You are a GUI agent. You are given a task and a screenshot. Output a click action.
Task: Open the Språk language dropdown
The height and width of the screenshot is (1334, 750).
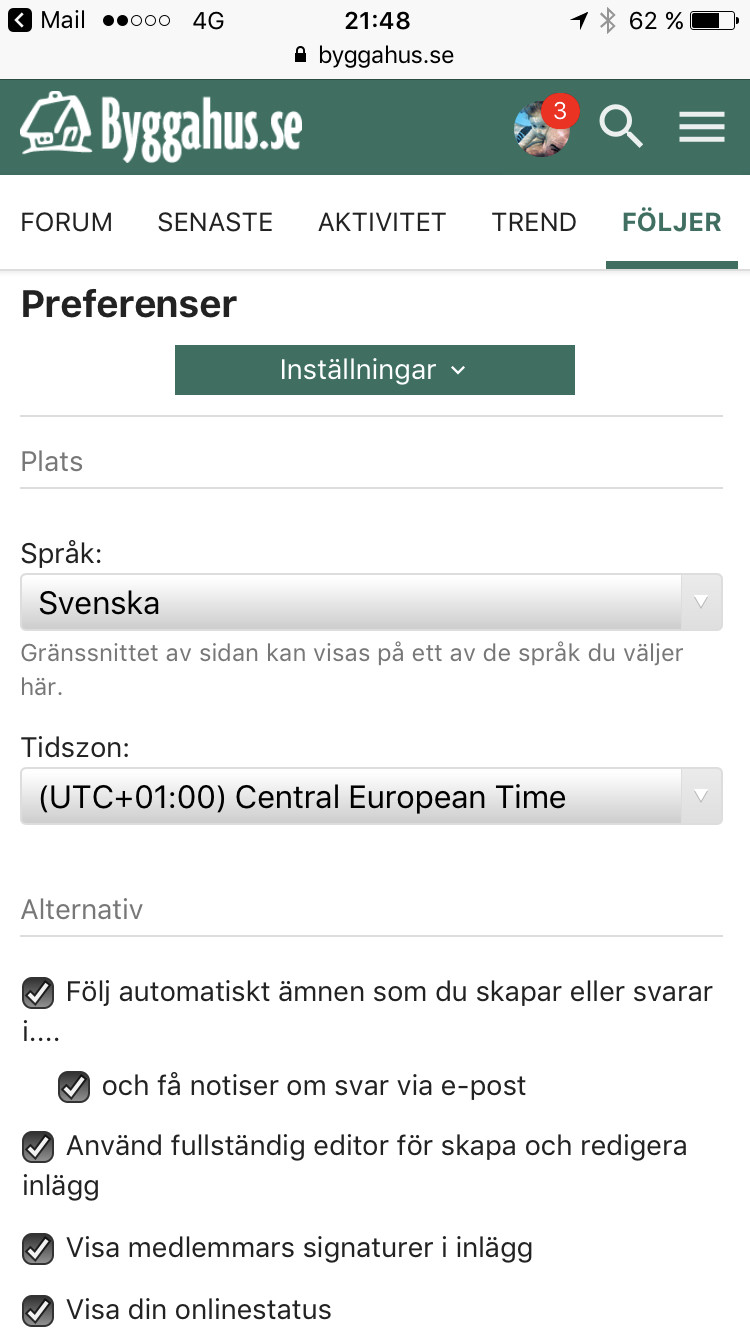pyautogui.click(x=371, y=602)
